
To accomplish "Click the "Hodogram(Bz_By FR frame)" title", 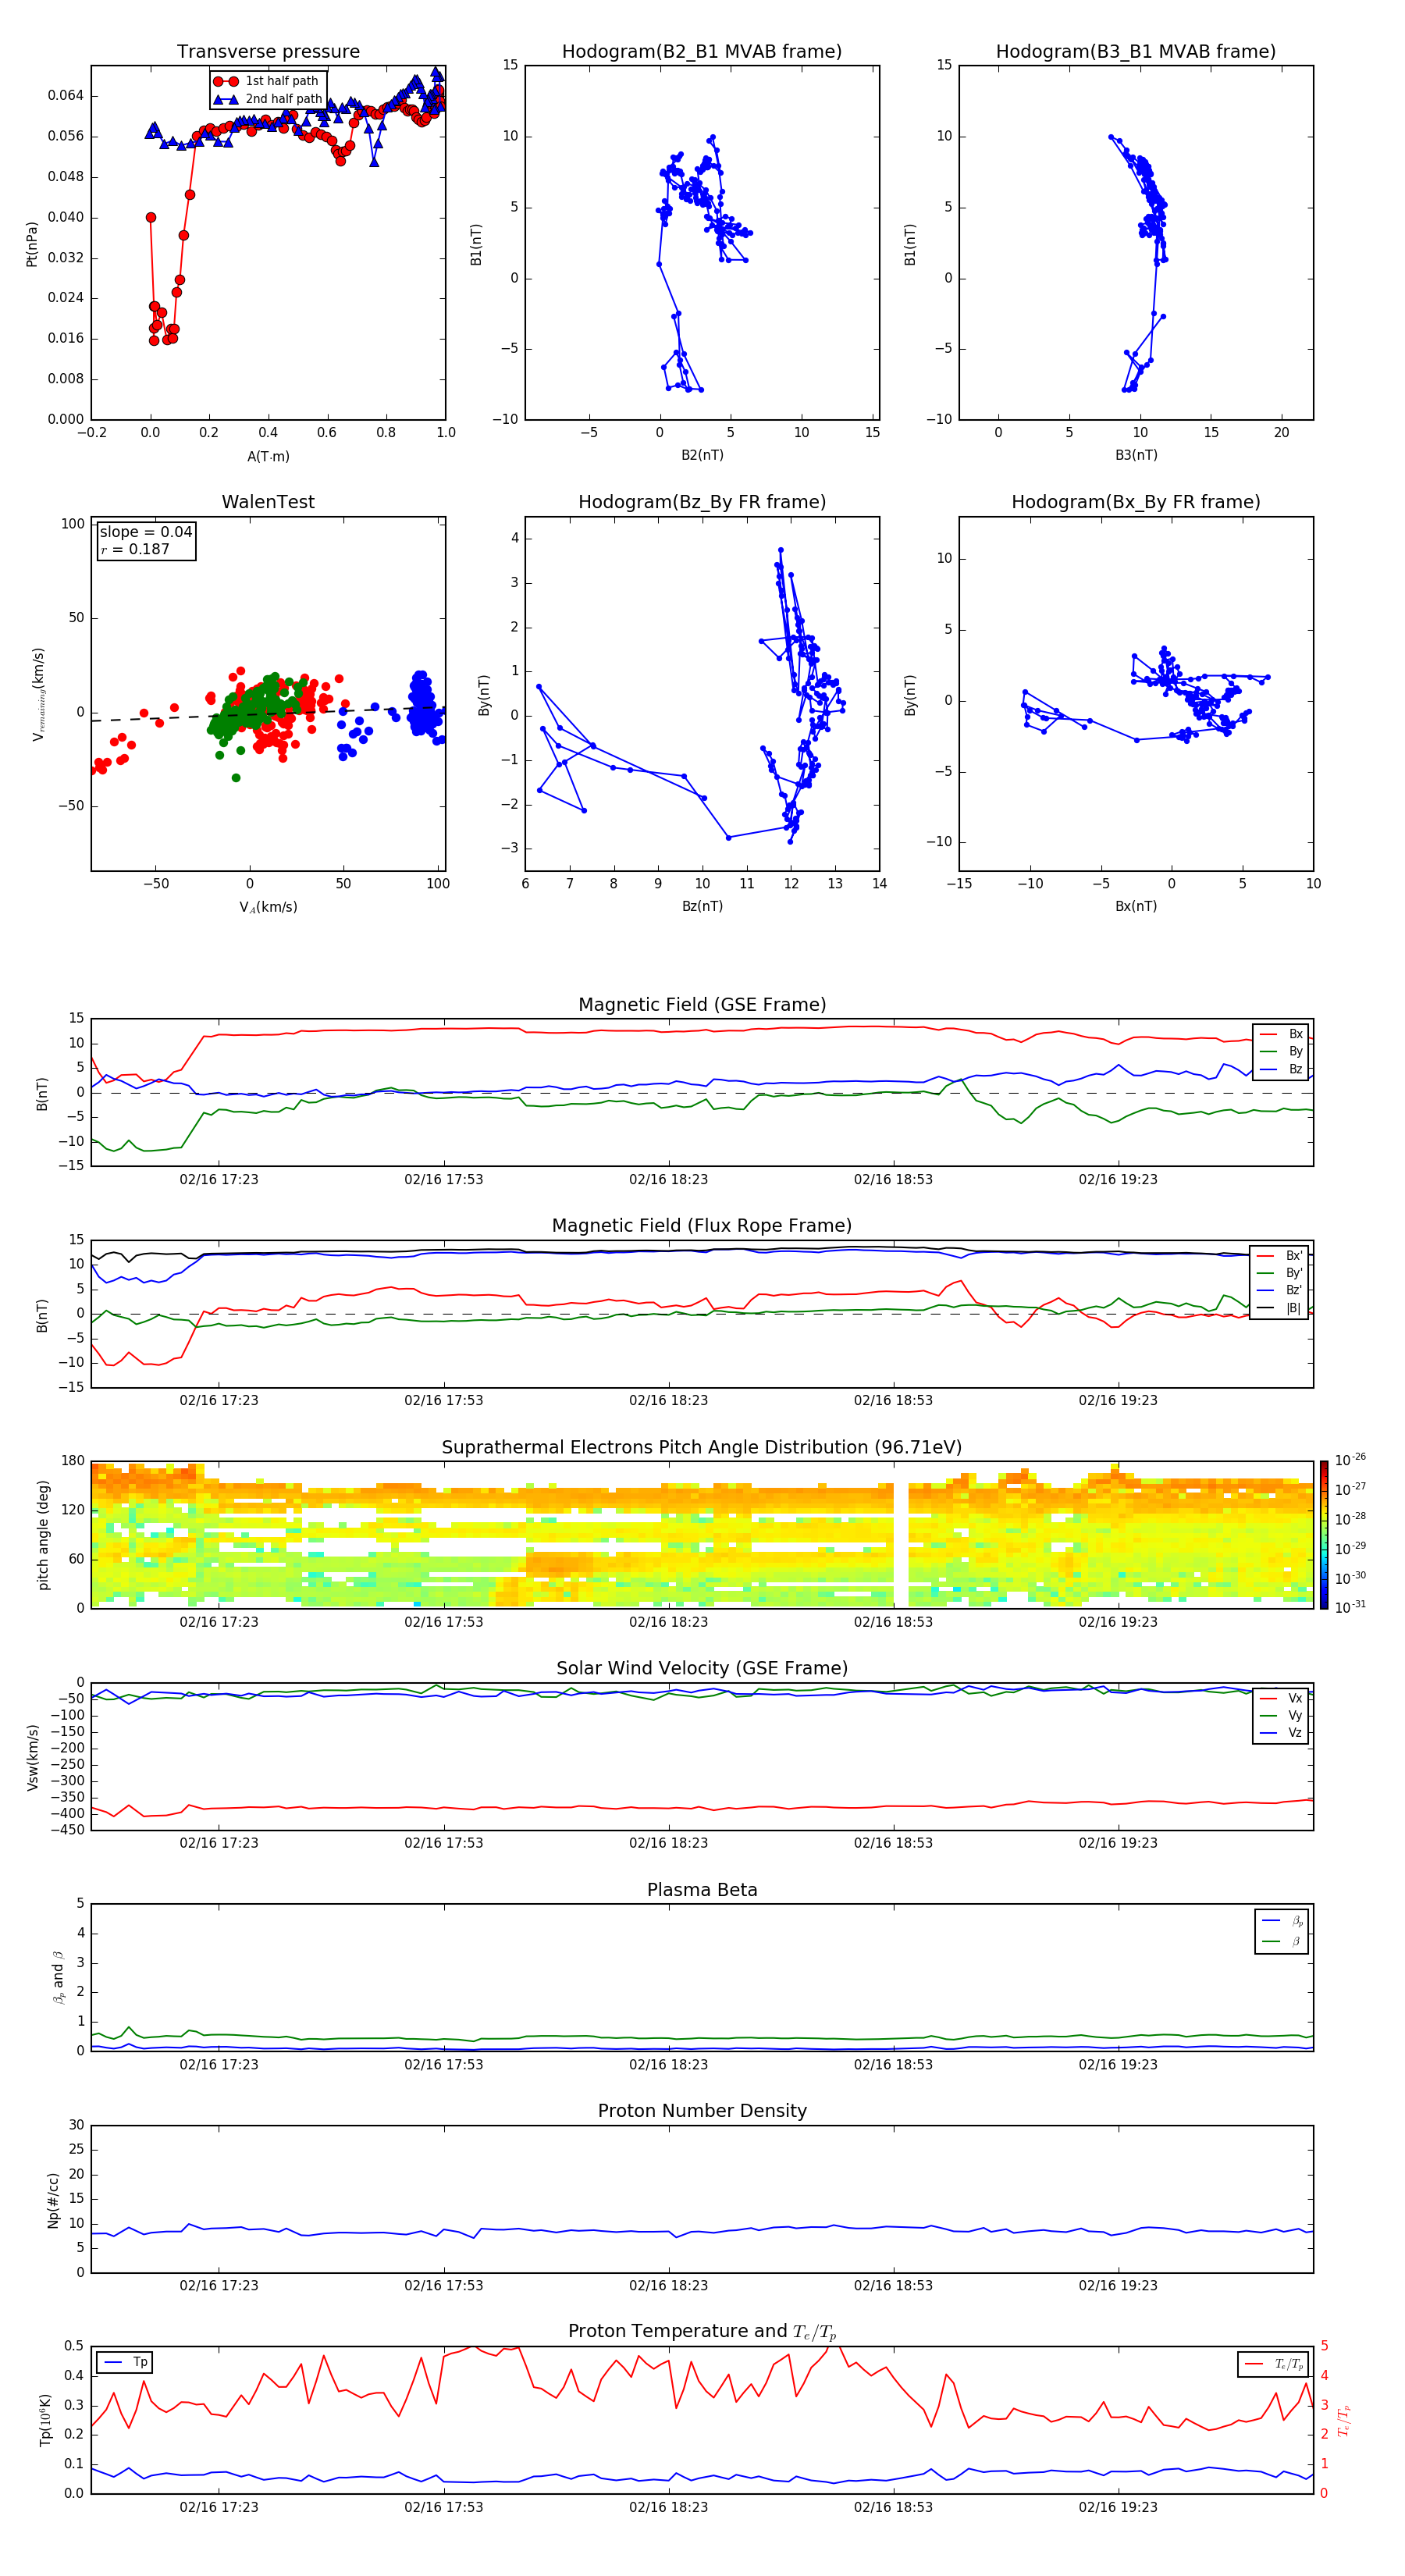I will click(x=702, y=502).
